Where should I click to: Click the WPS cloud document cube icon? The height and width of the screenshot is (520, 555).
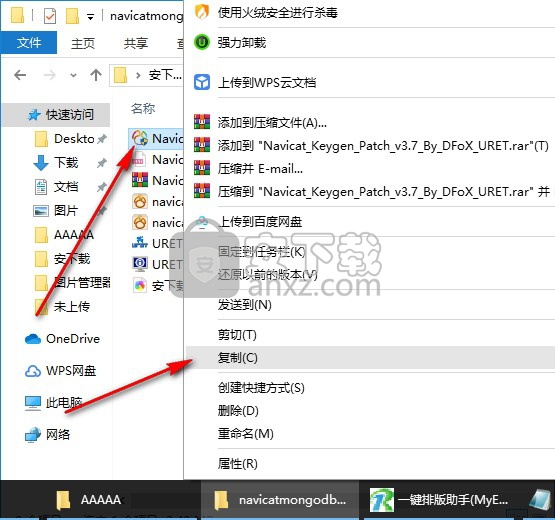coord(202,82)
